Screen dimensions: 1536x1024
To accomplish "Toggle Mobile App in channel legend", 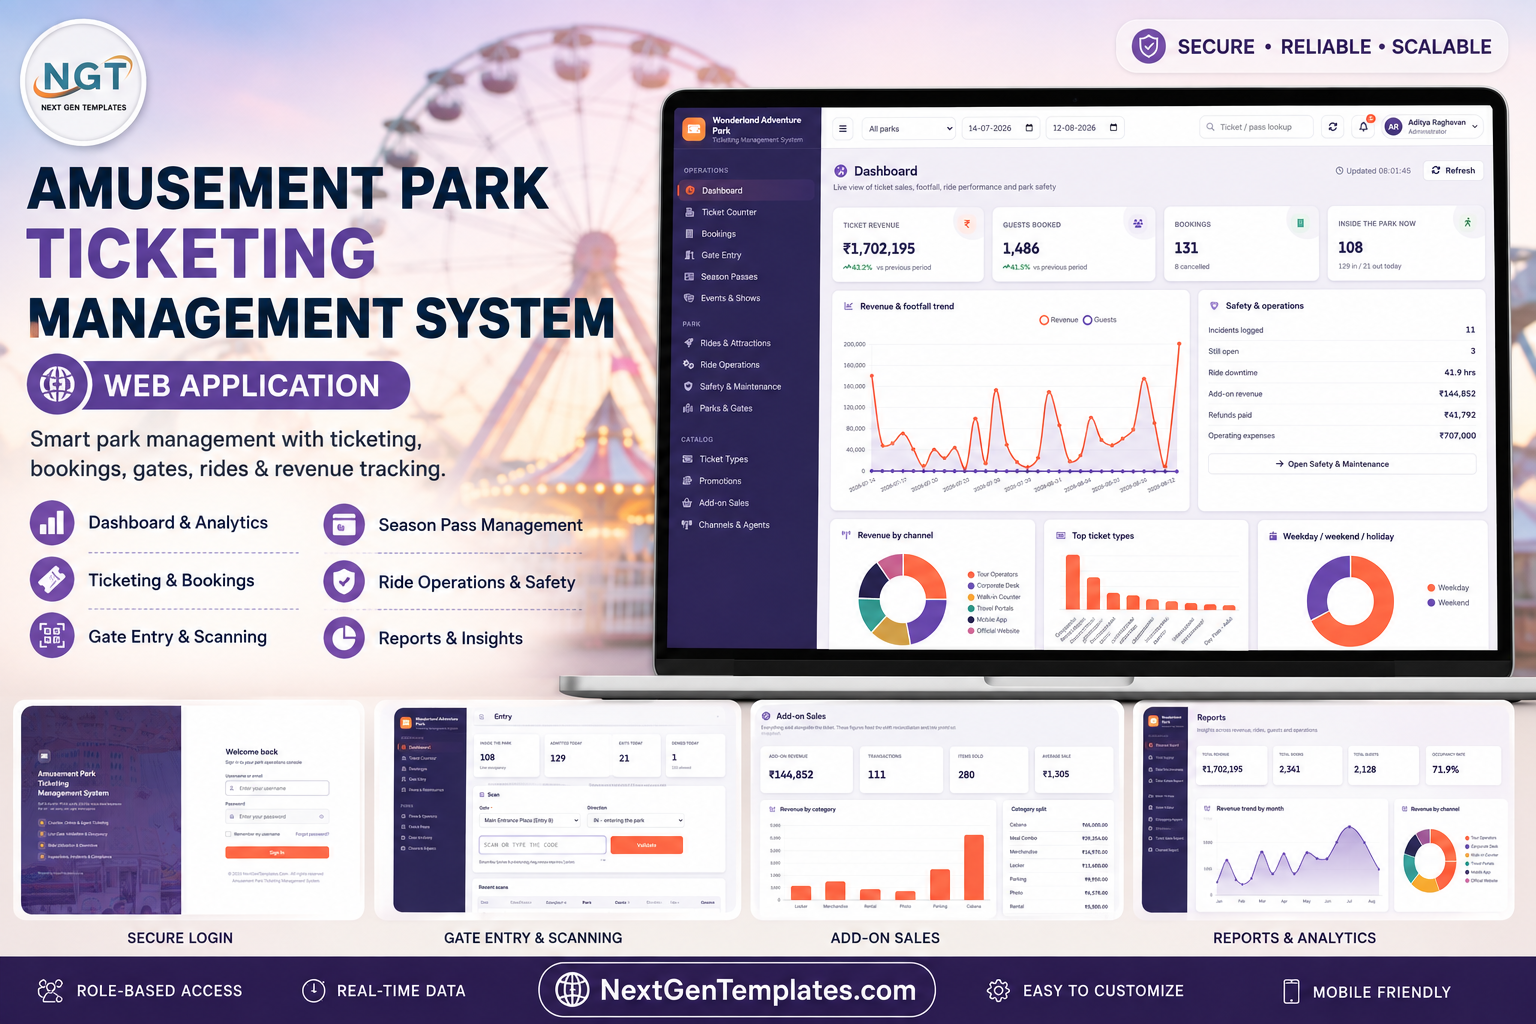I will [x=988, y=620].
